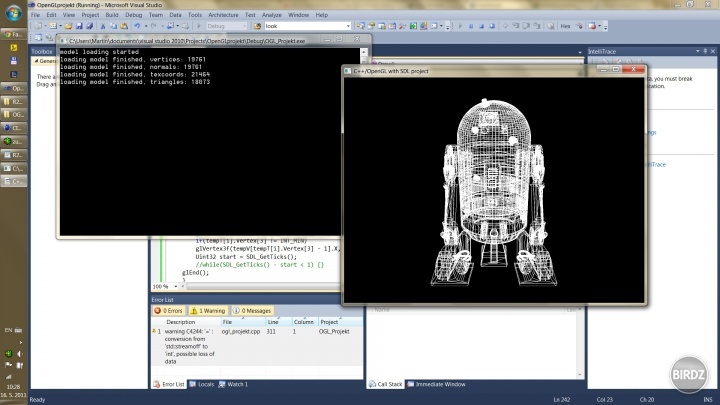Expand the Standard toolbar overflow options

pos(448,27)
